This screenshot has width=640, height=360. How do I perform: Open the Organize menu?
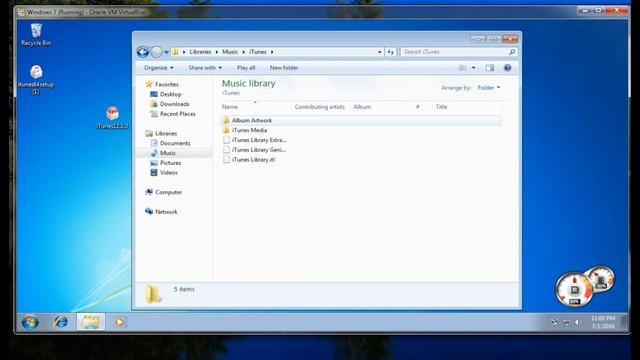click(x=158, y=68)
